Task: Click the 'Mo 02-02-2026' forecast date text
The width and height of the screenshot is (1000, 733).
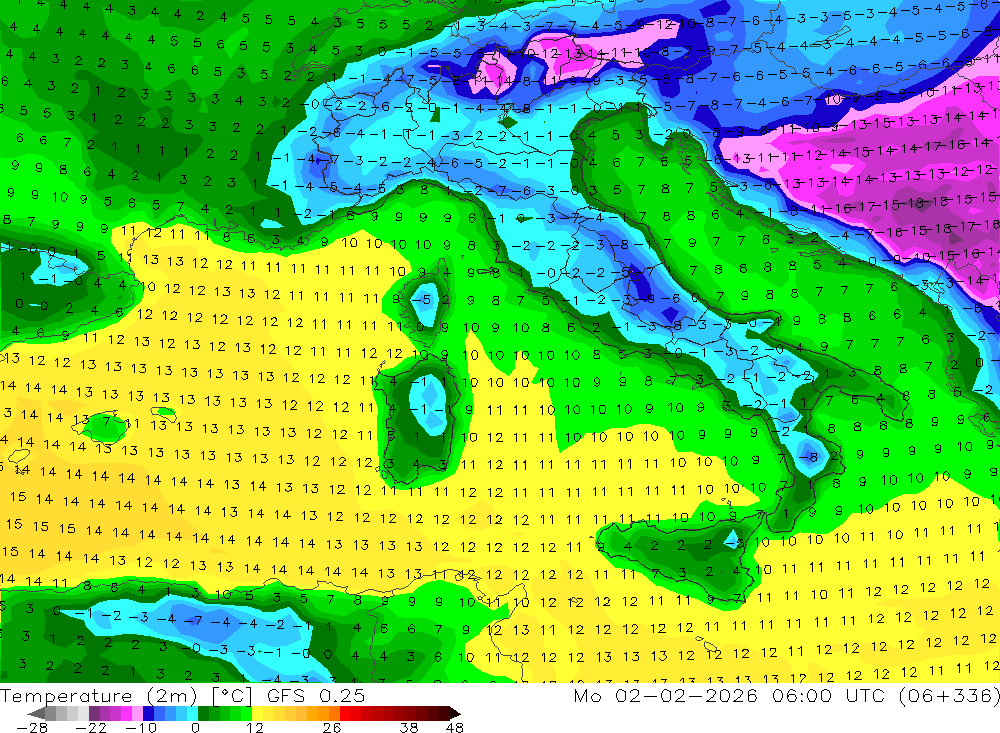Action: pos(665,695)
